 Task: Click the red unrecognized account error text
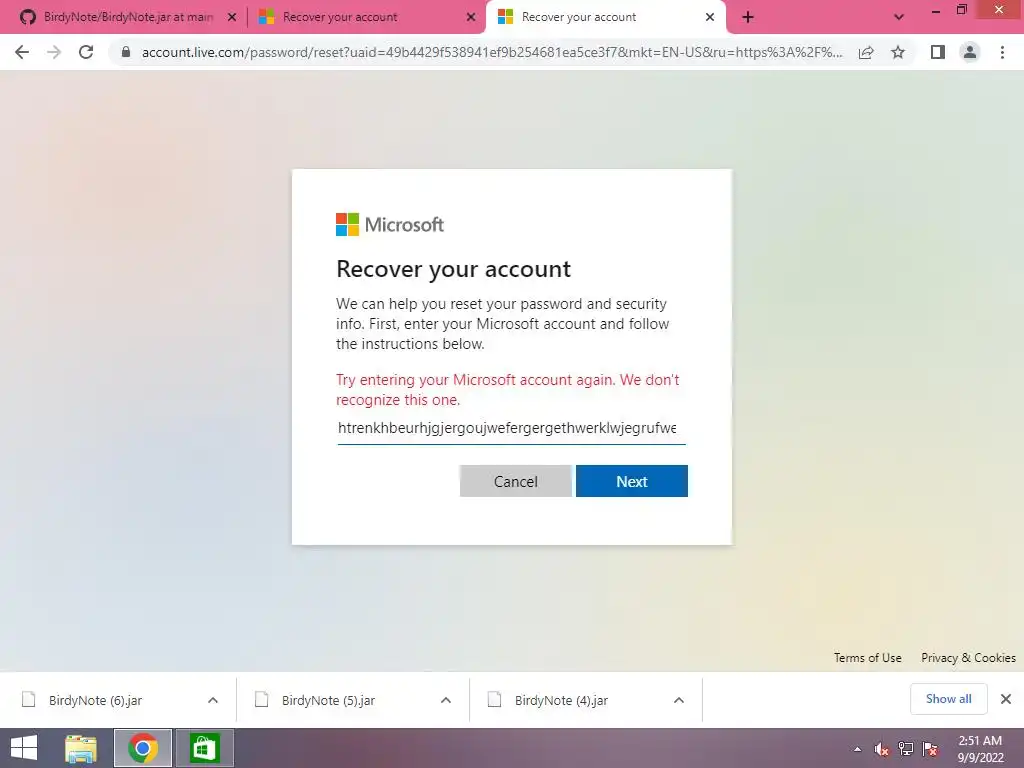(507, 390)
